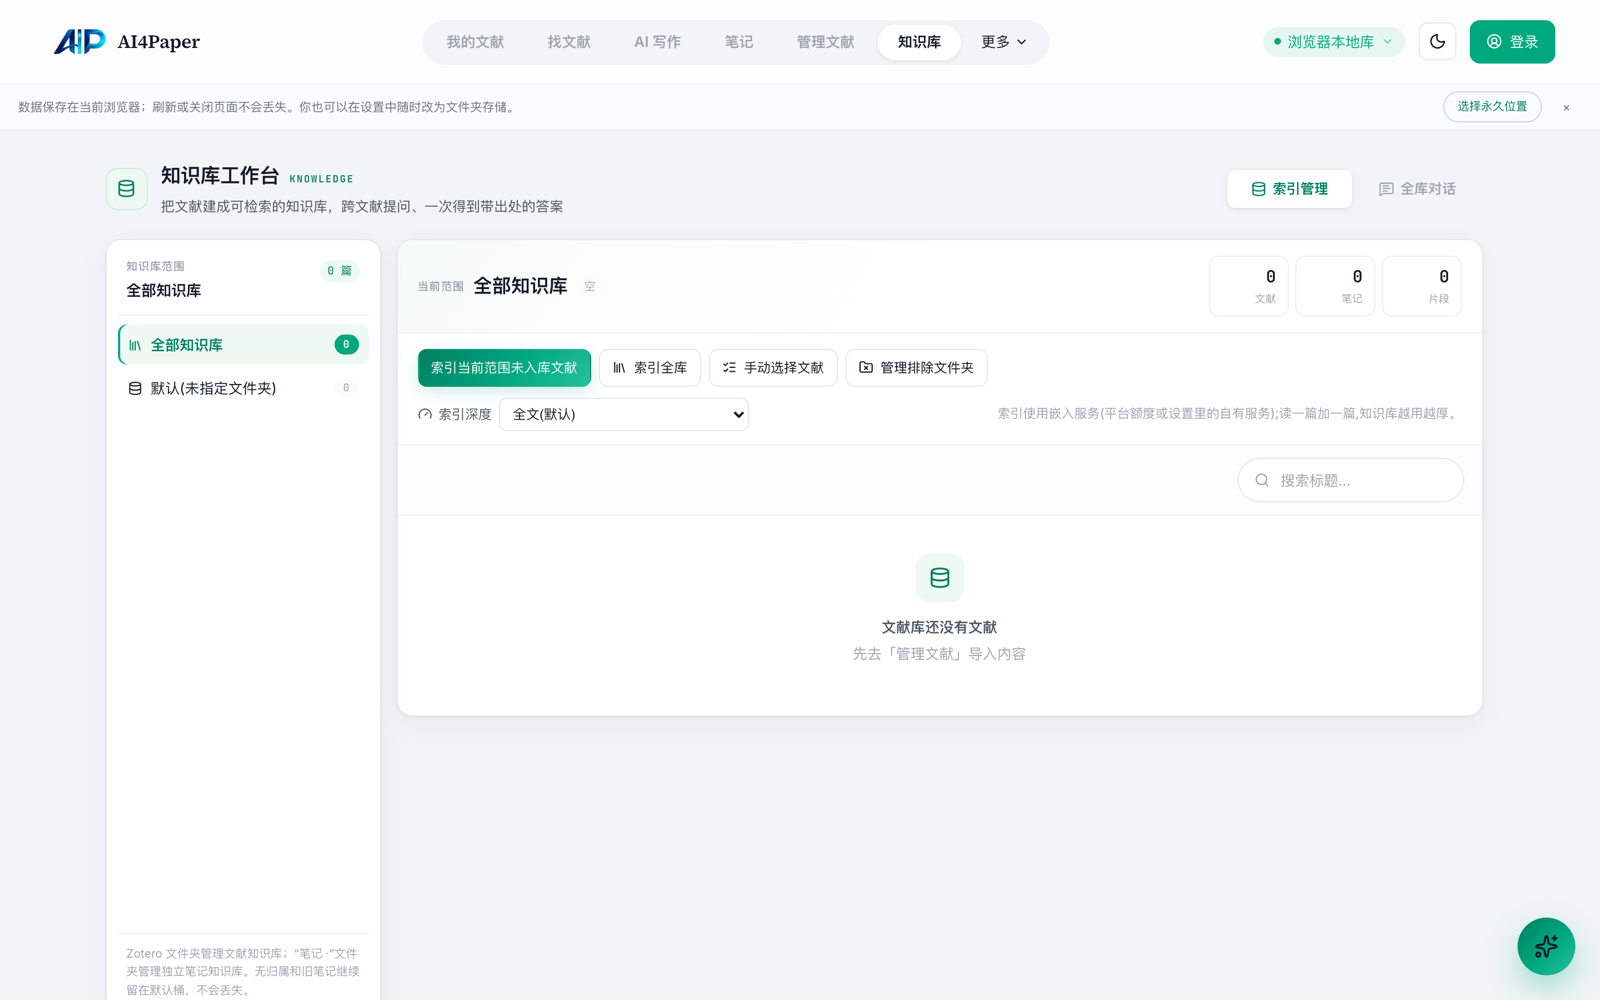This screenshot has height=1000, width=1600.
Task: Switch to 全库对话 view
Action: click(1417, 189)
